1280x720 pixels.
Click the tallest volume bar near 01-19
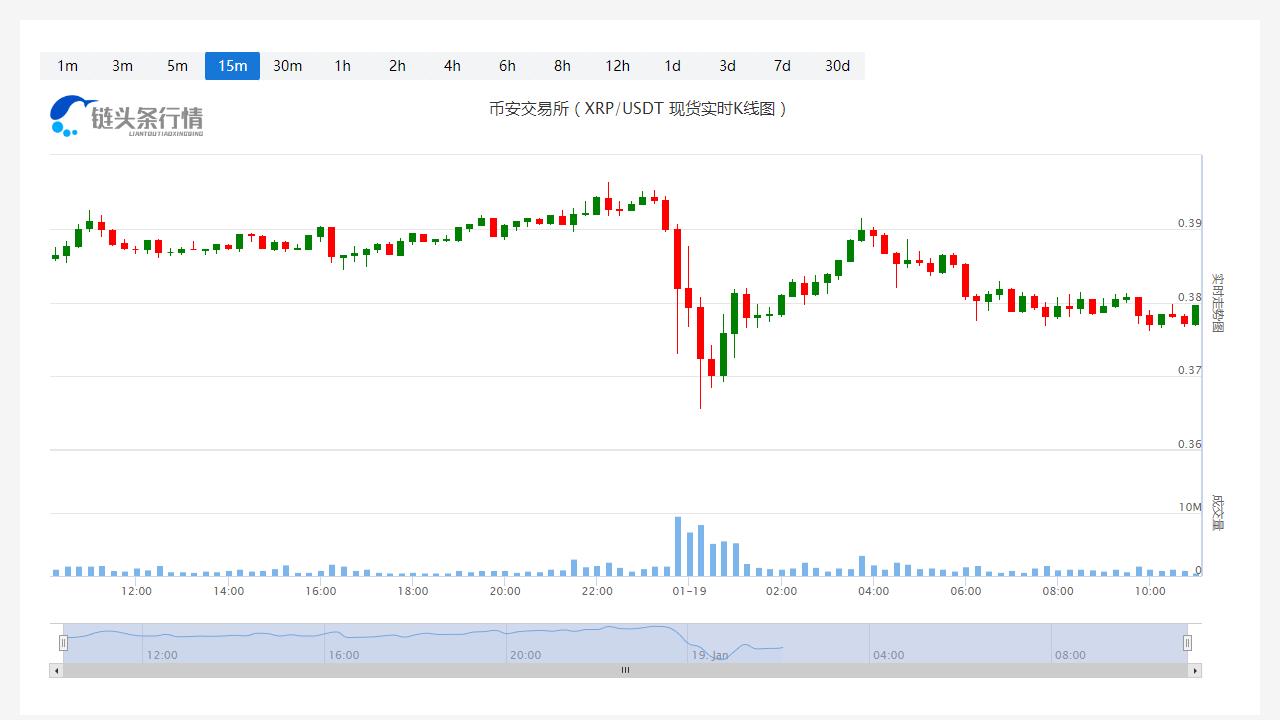tap(678, 546)
